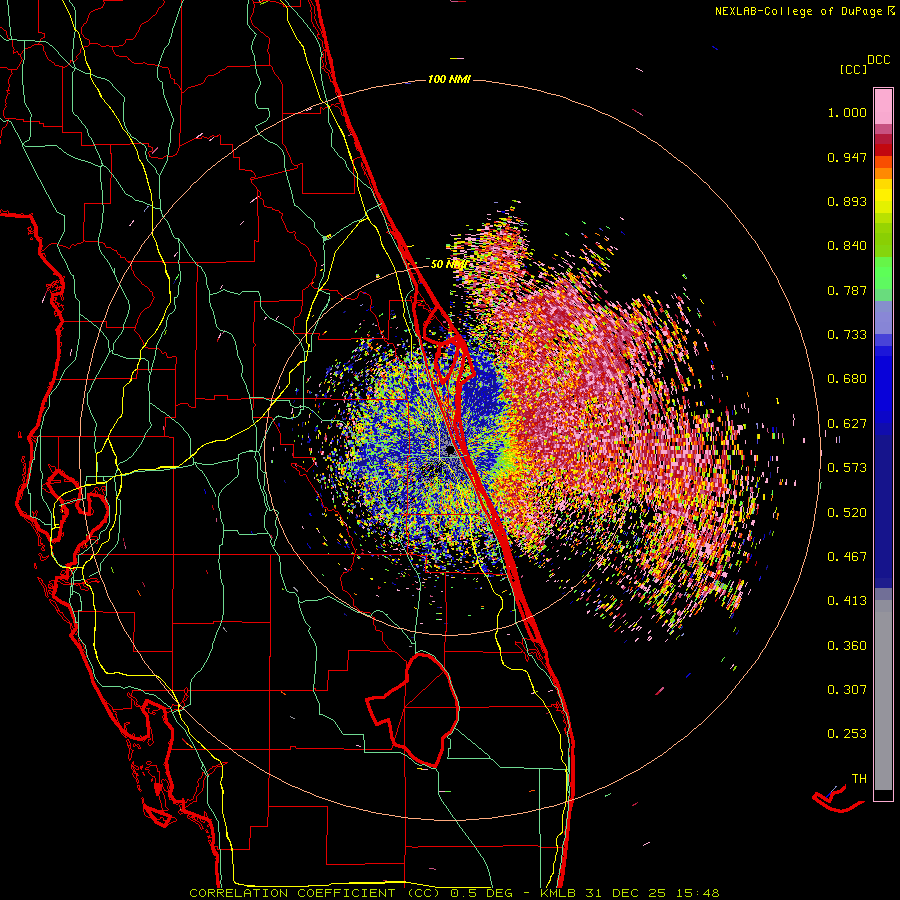Click the pink top segment of color bar

coord(883,106)
